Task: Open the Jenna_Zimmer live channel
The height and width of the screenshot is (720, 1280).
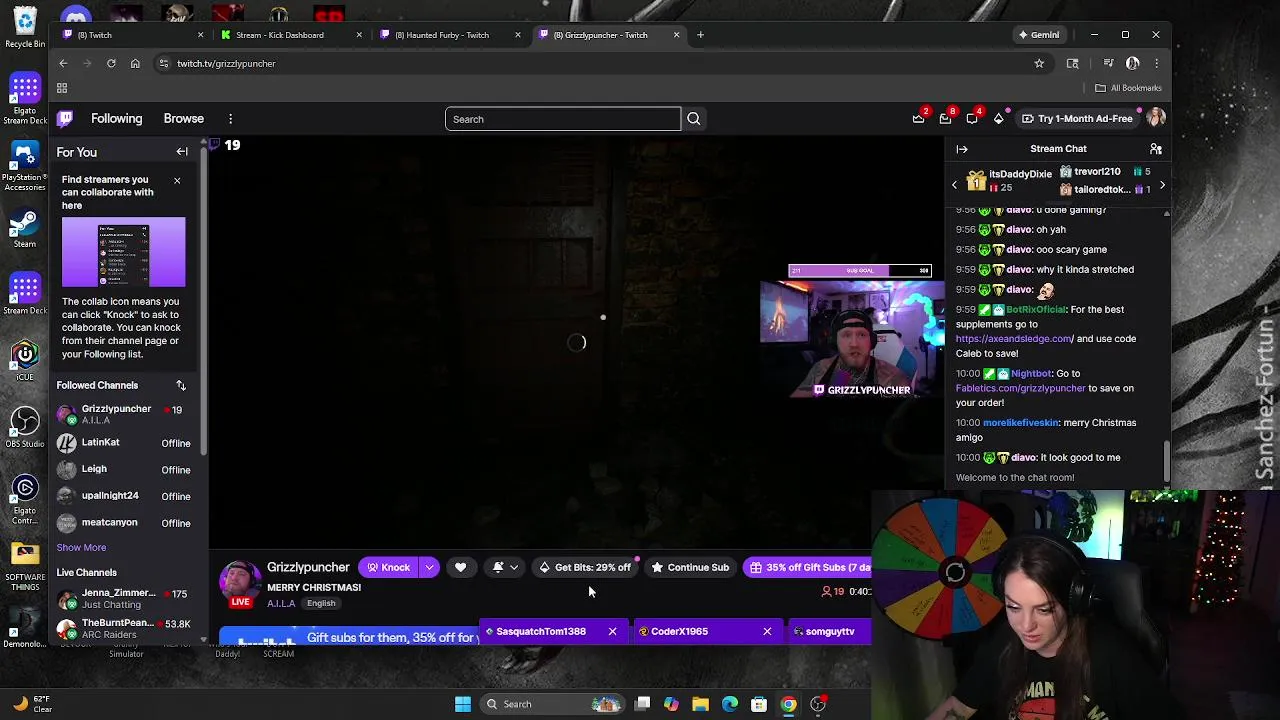Action: coord(123,598)
